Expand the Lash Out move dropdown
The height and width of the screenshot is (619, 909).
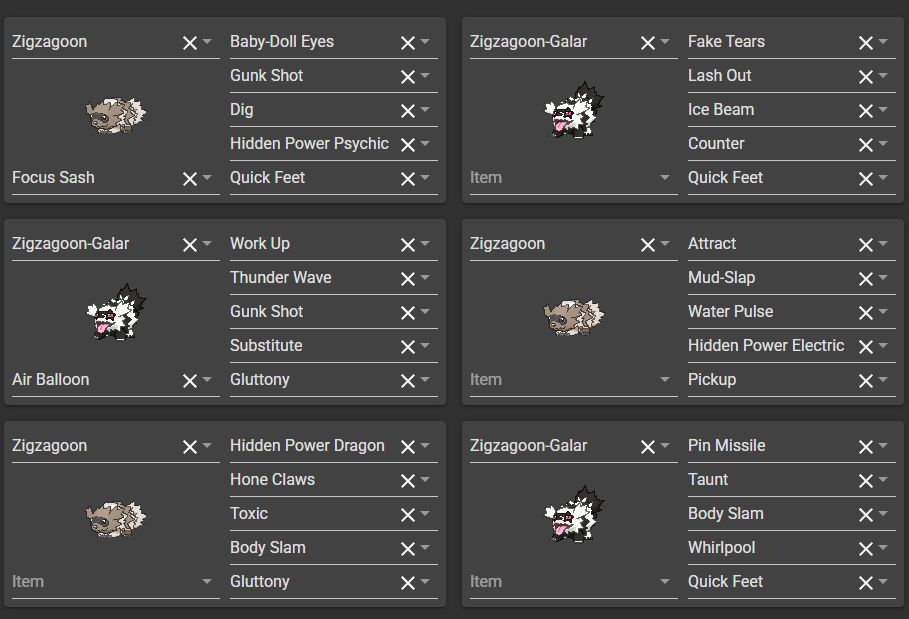coord(884,76)
